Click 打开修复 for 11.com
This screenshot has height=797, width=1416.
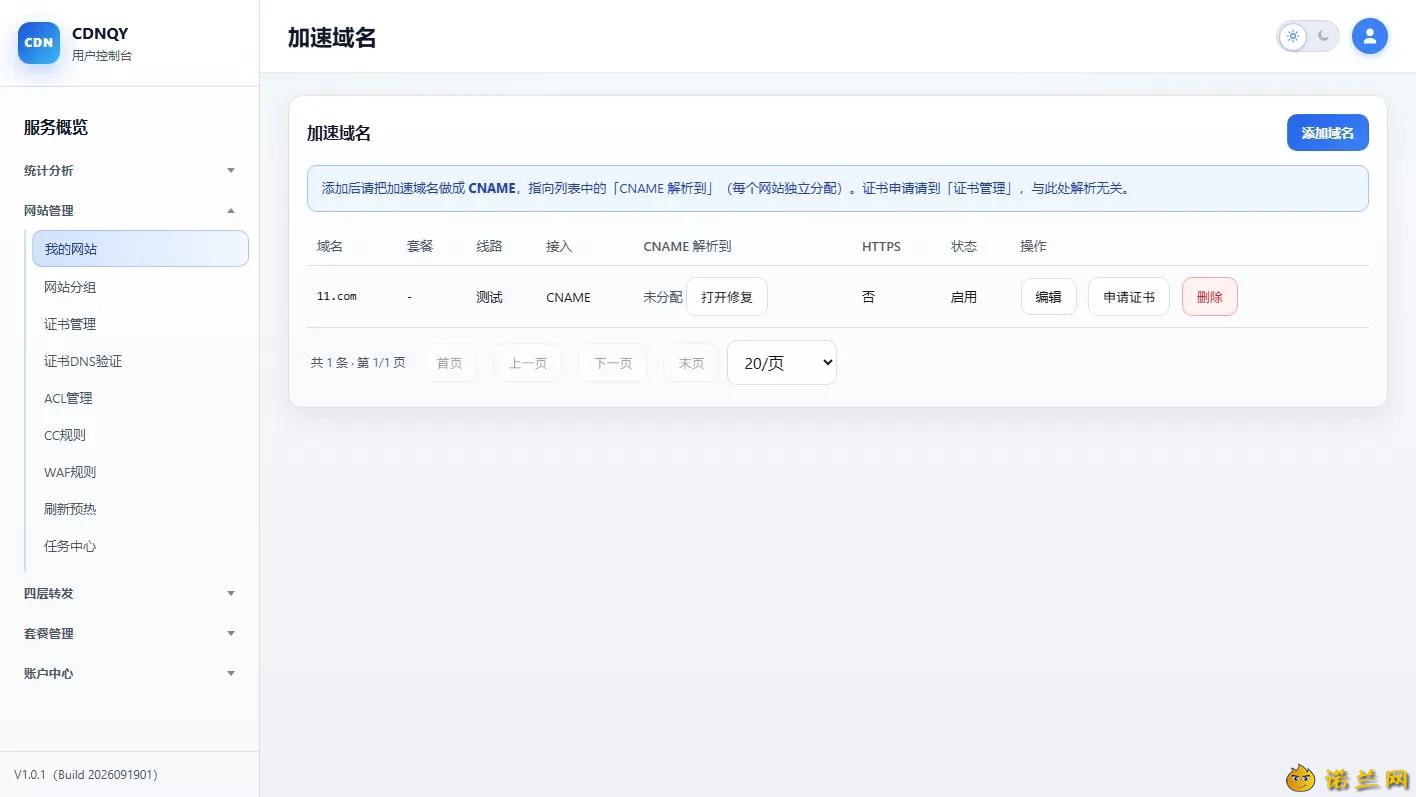(727, 297)
